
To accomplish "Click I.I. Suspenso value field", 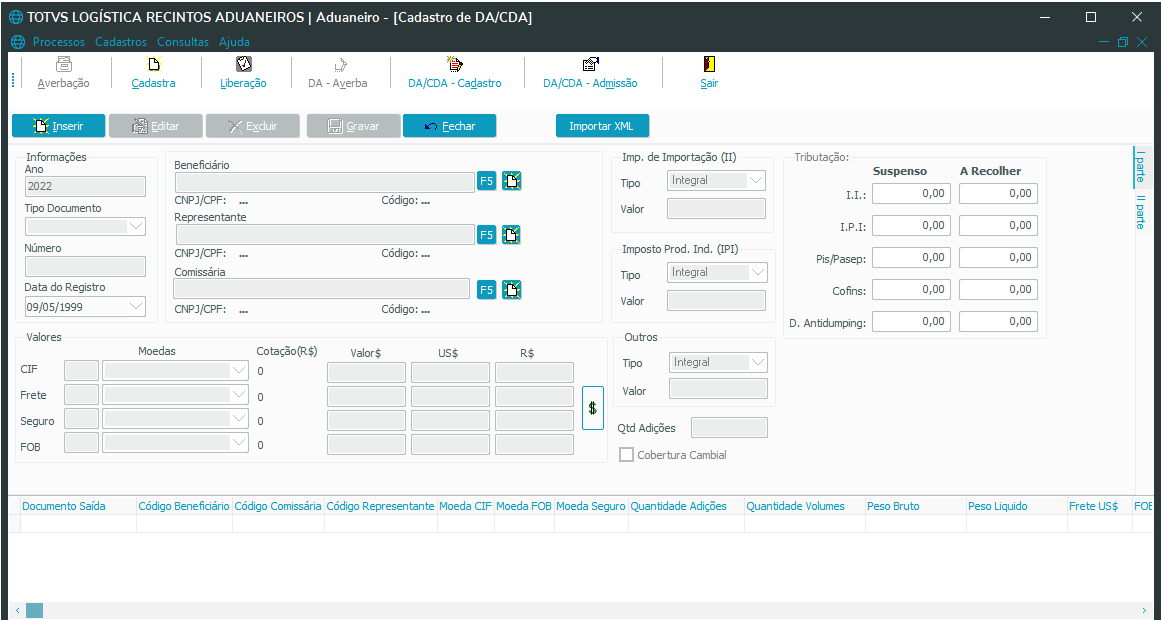I will point(911,193).
